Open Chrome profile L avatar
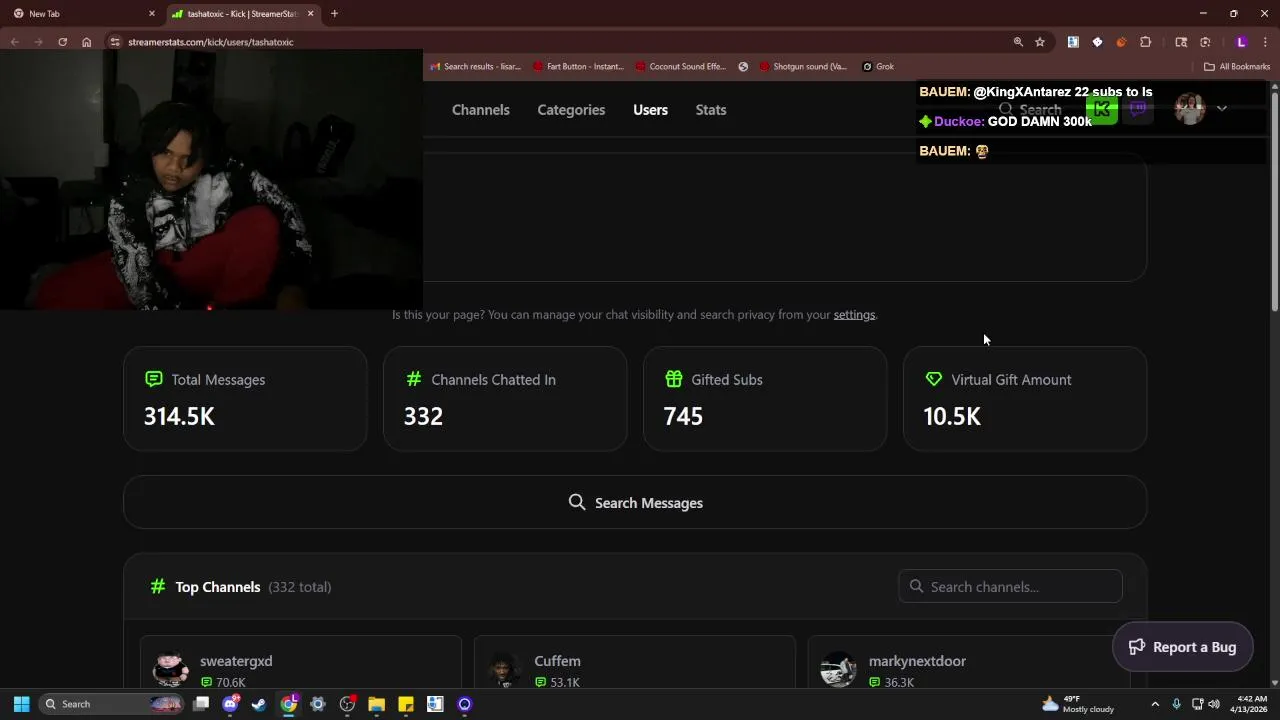The height and width of the screenshot is (720, 1280). click(1241, 42)
